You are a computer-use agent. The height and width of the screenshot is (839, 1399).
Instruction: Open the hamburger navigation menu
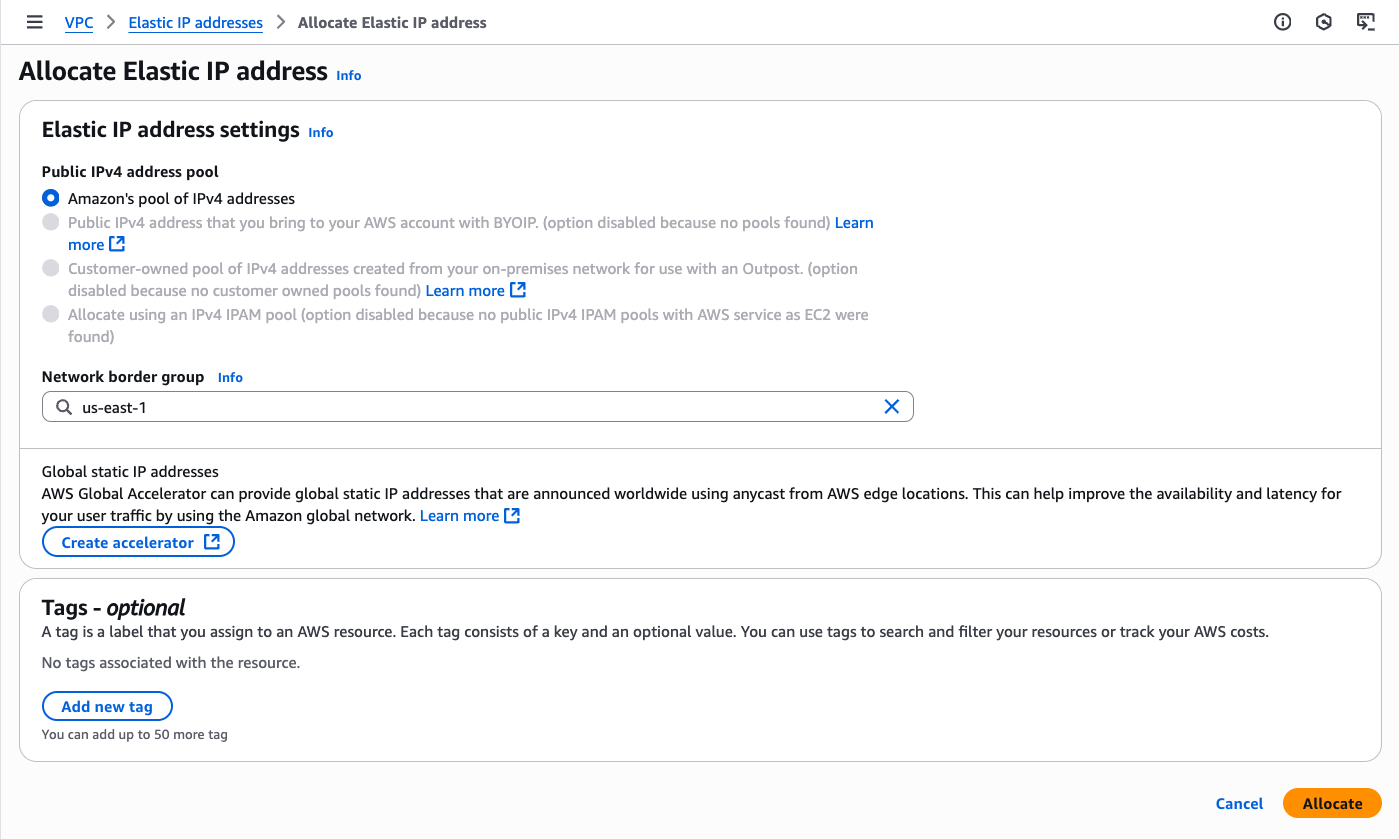coord(35,22)
